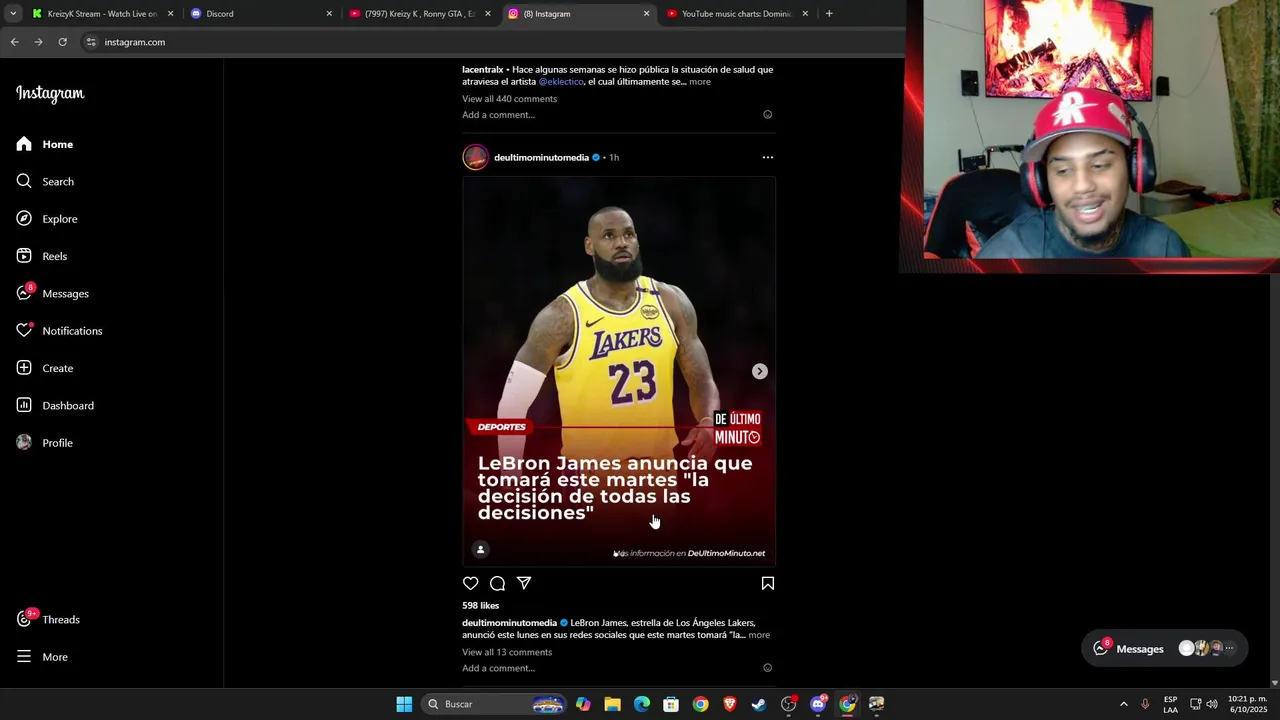Open Windows Start menu
Viewport: 1280px width, 720px height.
pos(404,704)
